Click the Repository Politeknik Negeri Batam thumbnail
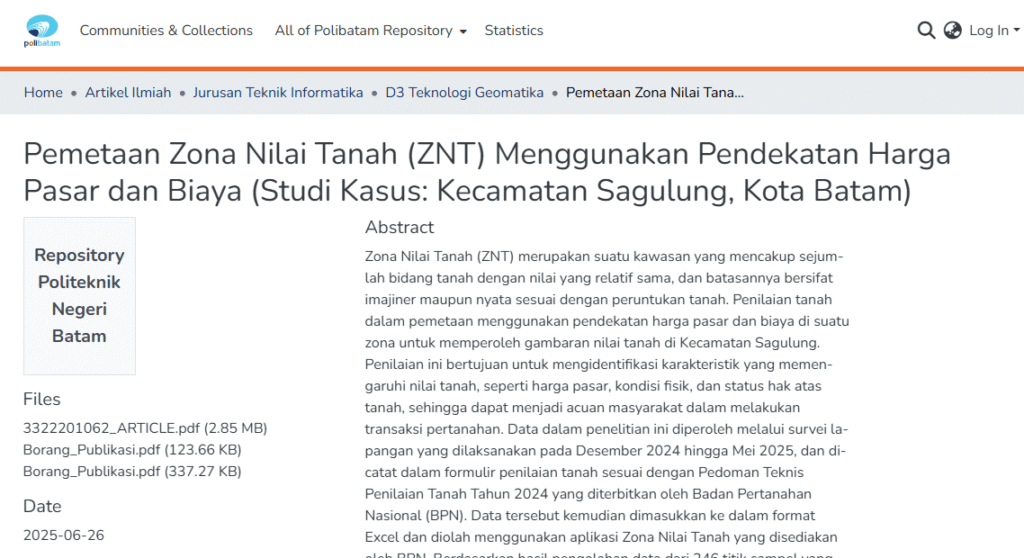Viewport: 1024px width, 558px height. pos(79,296)
